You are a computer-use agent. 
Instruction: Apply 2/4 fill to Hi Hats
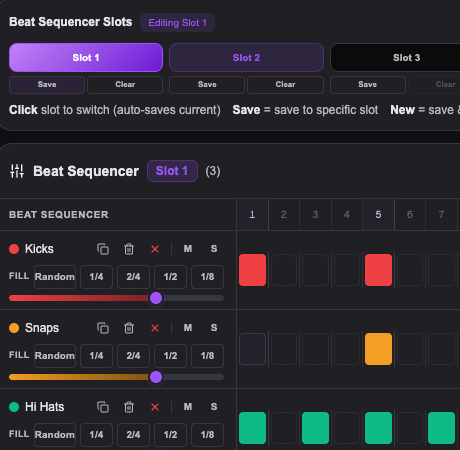point(133,435)
